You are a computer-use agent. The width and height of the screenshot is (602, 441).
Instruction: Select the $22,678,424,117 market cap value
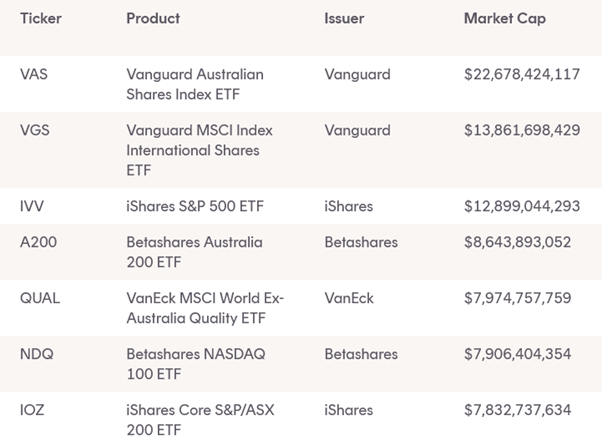click(x=522, y=75)
